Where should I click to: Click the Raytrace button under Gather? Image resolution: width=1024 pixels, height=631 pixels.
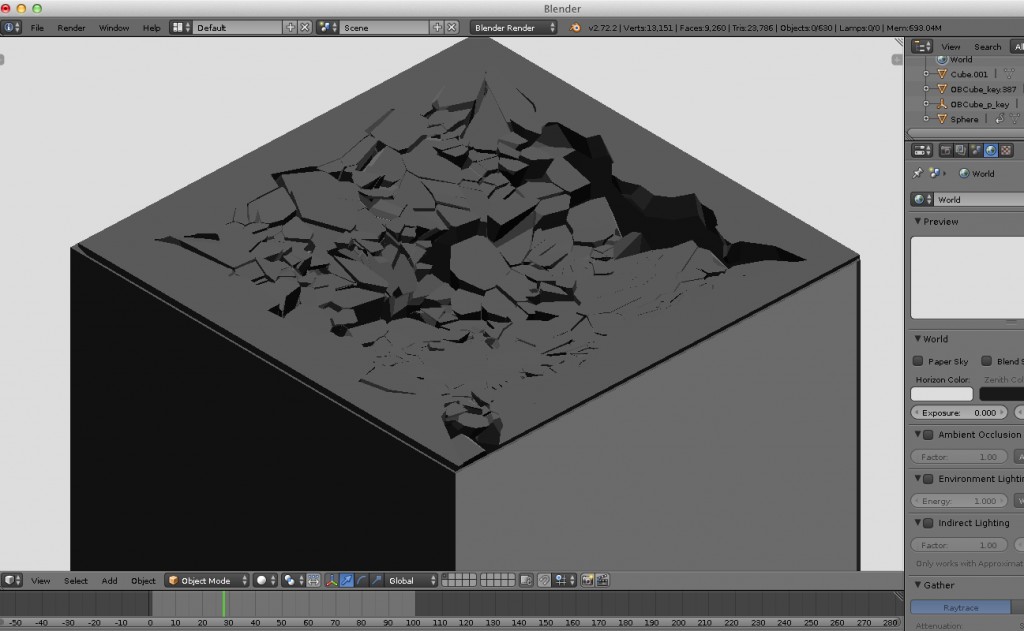pyautogui.click(x=960, y=606)
